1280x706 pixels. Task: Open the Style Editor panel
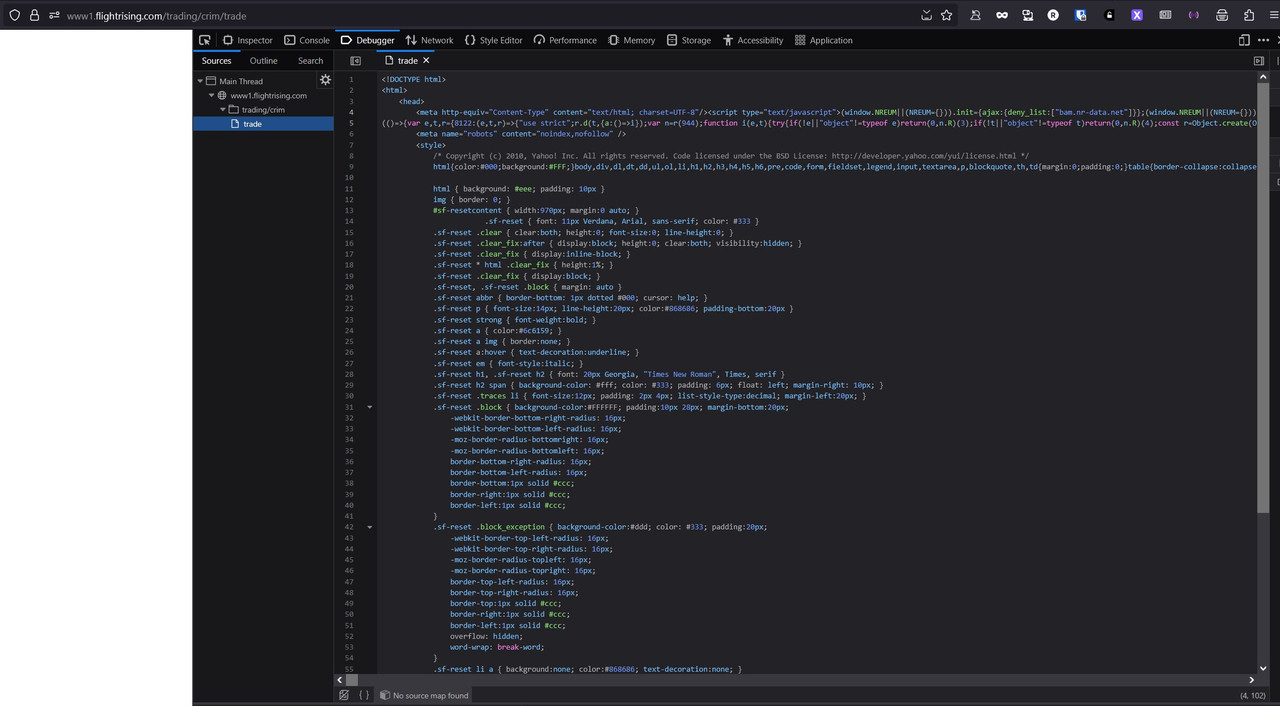coord(493,40)
